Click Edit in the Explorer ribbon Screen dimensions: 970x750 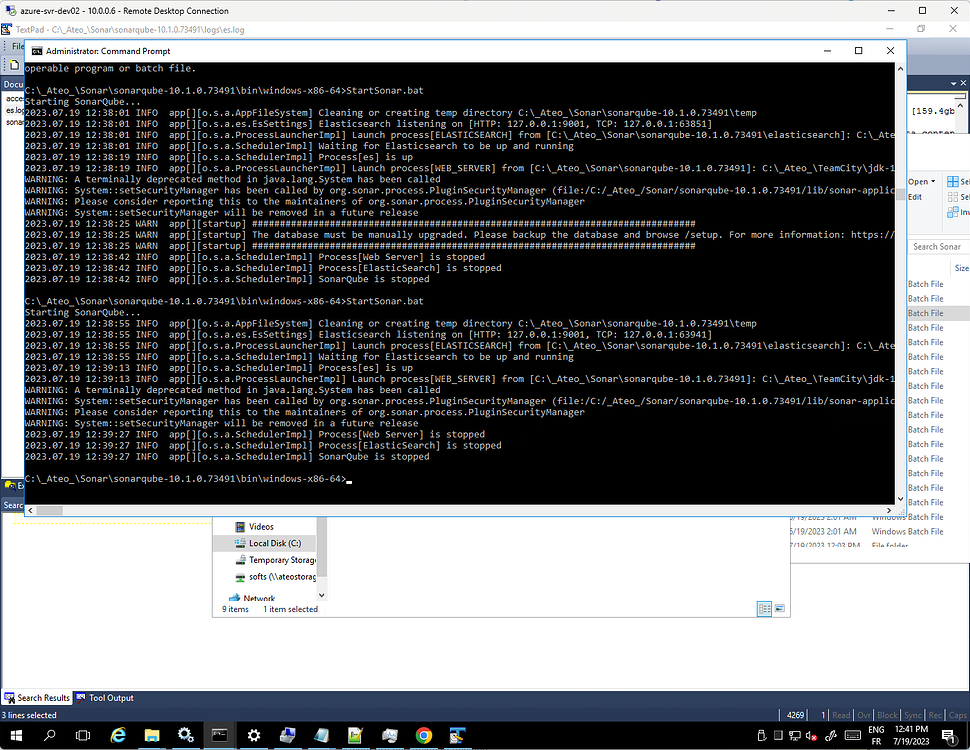coord(915,197)
